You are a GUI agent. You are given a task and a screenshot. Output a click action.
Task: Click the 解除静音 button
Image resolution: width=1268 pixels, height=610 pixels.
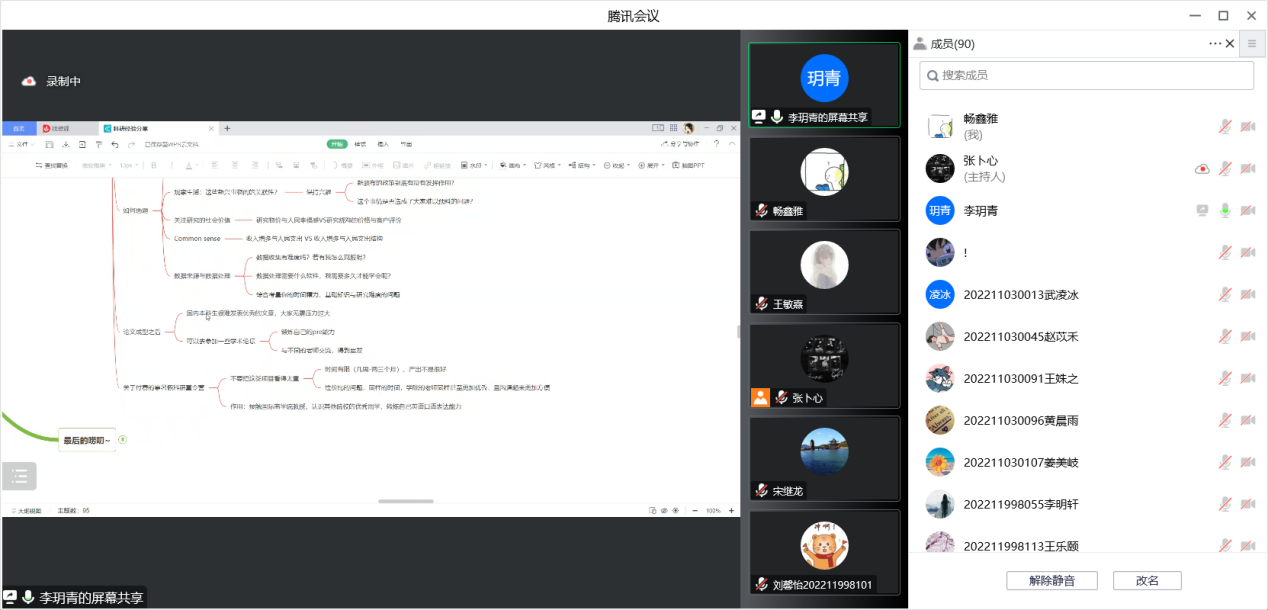(1051, 581)
